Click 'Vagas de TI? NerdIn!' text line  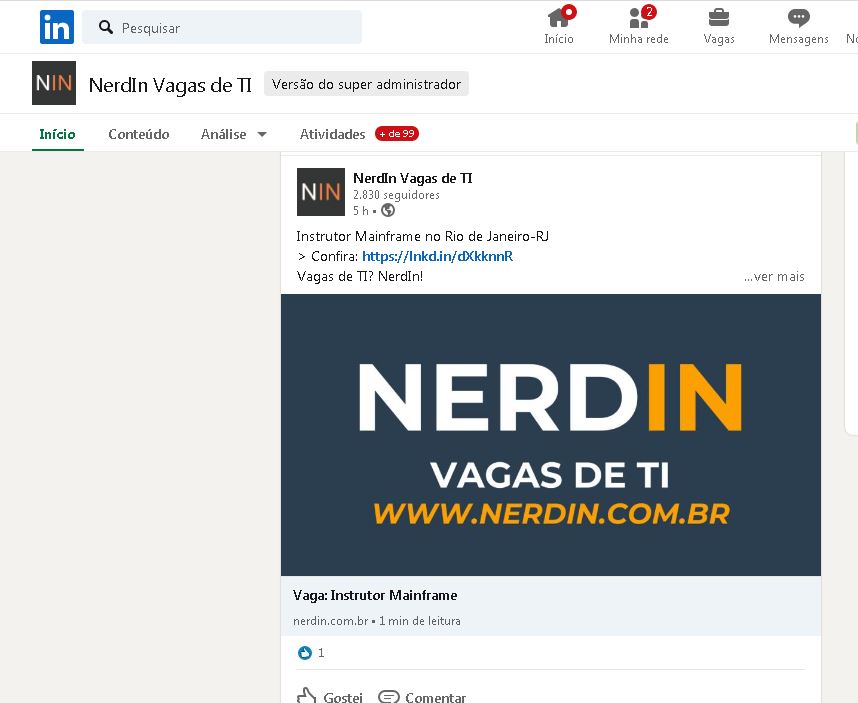[360, 276]
